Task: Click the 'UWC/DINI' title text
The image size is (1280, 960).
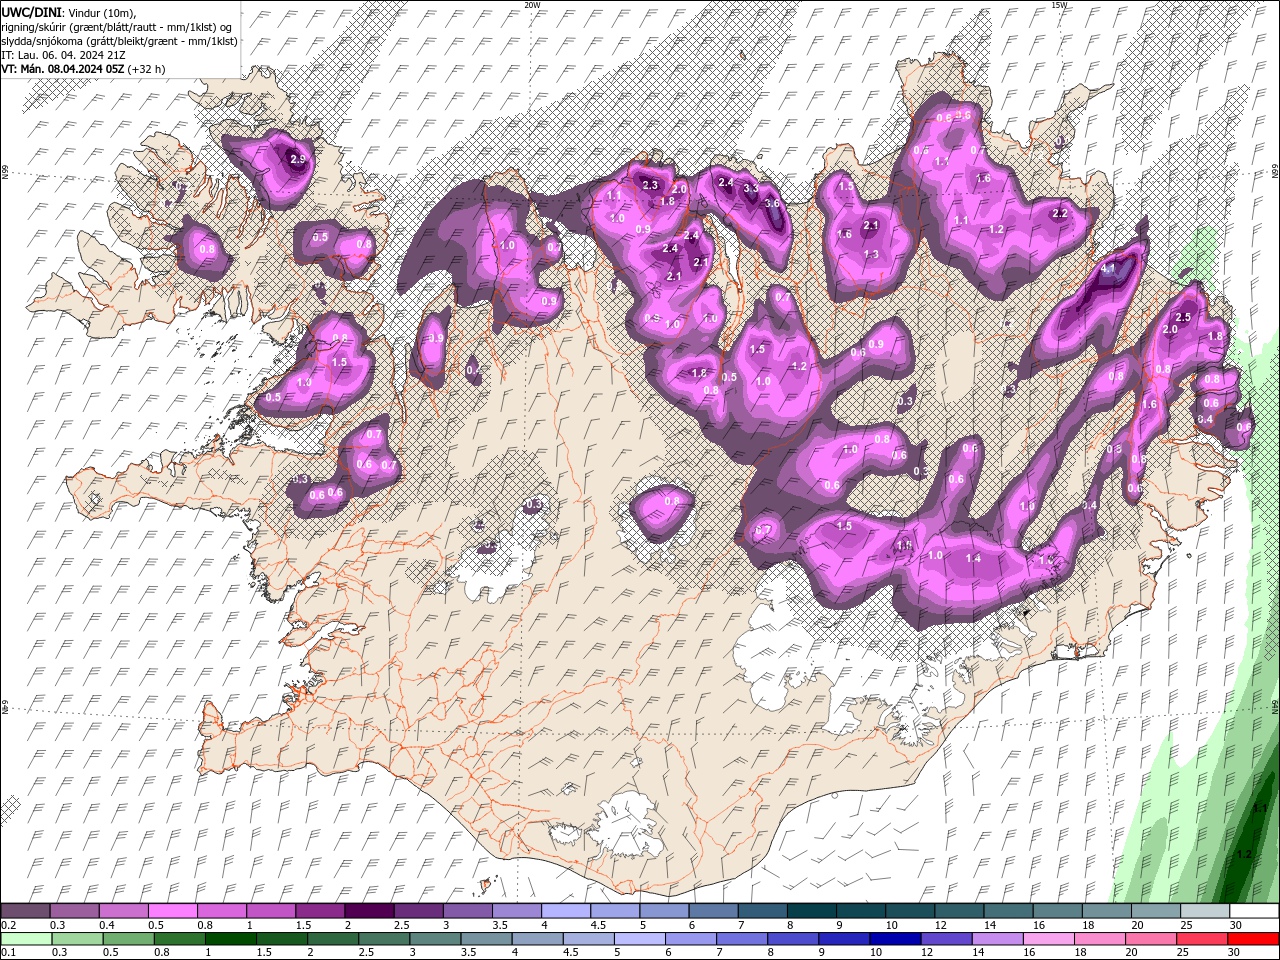Action: (32, 11)
